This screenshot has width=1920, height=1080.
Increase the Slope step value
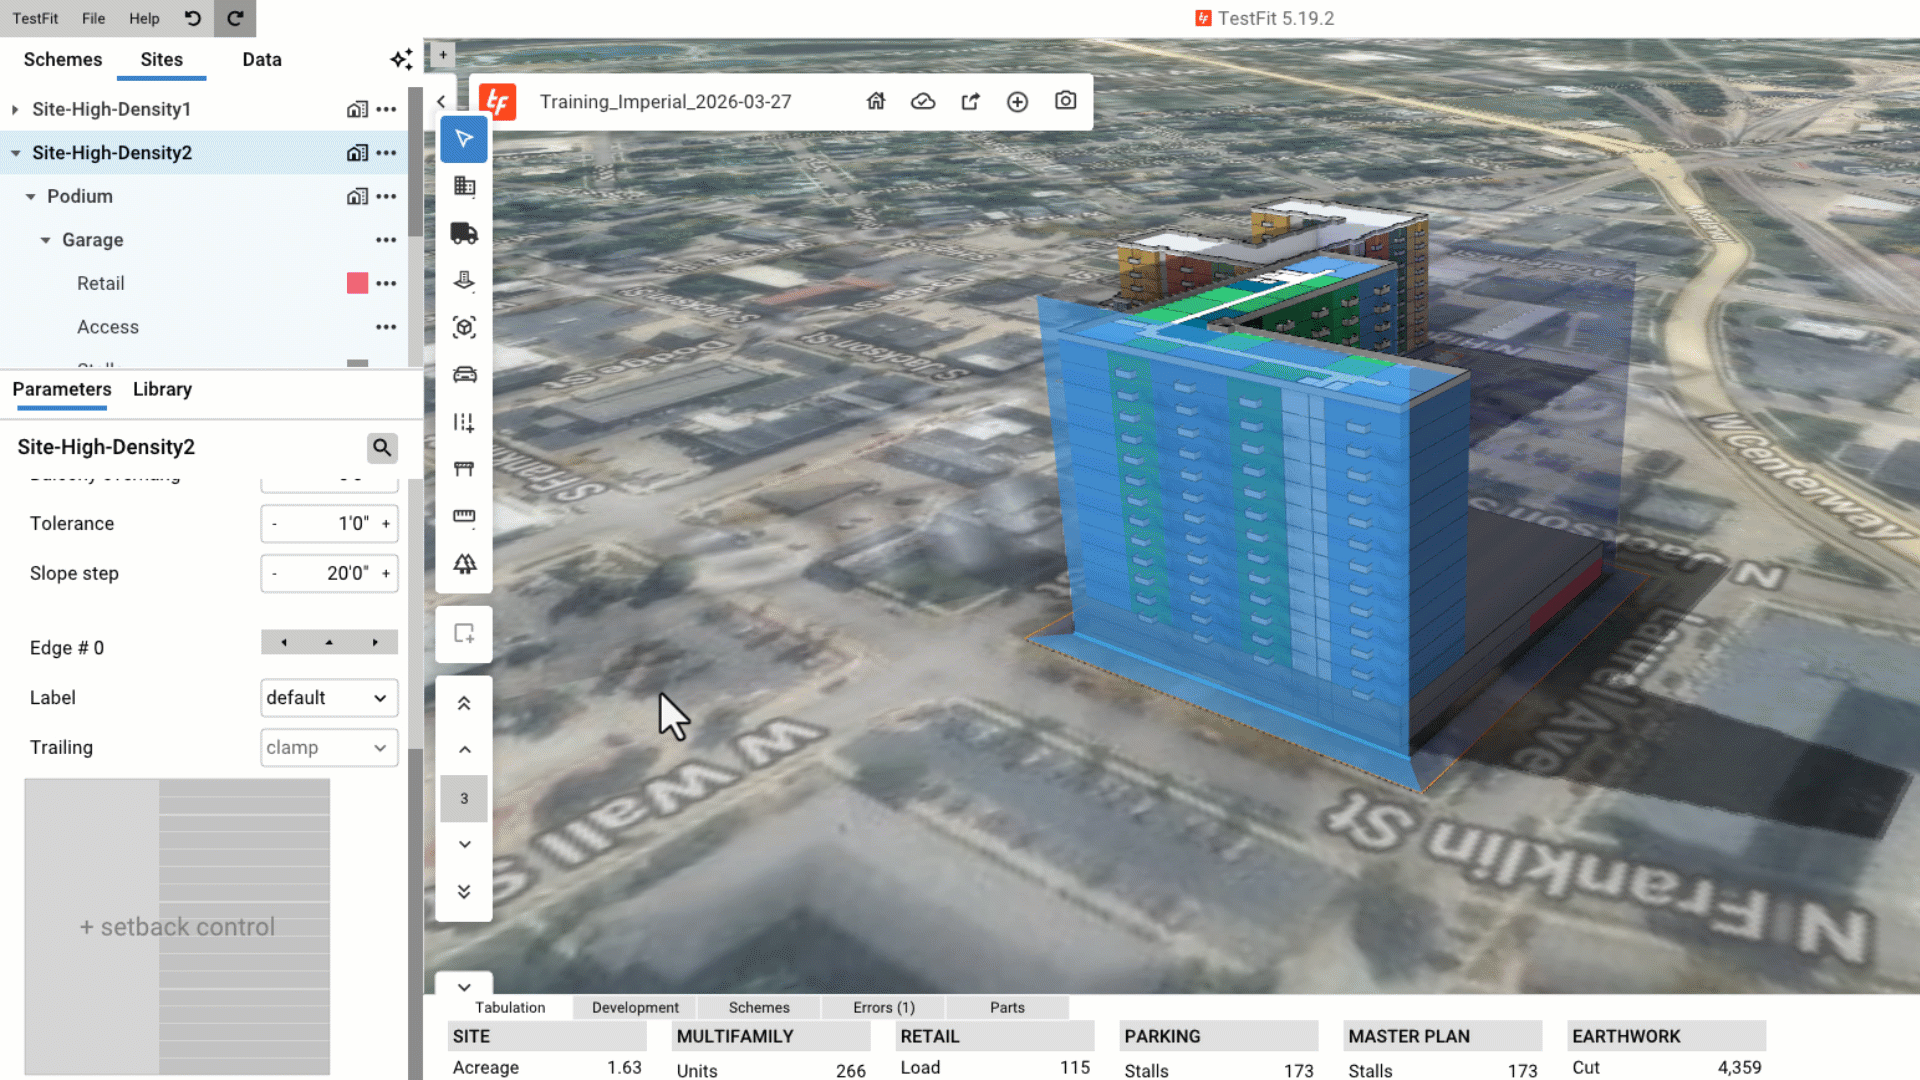coord(386,574)
